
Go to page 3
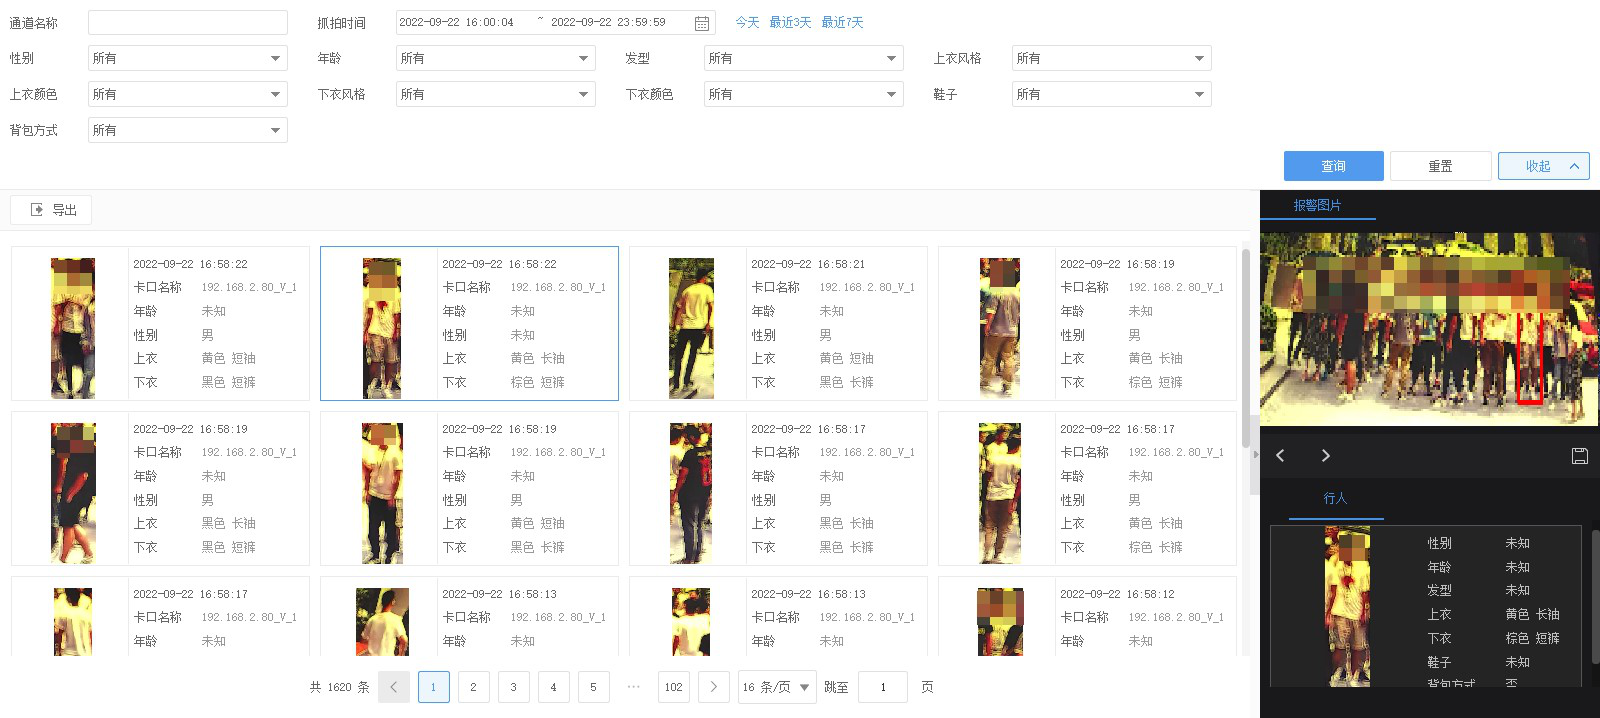(513, 687)
